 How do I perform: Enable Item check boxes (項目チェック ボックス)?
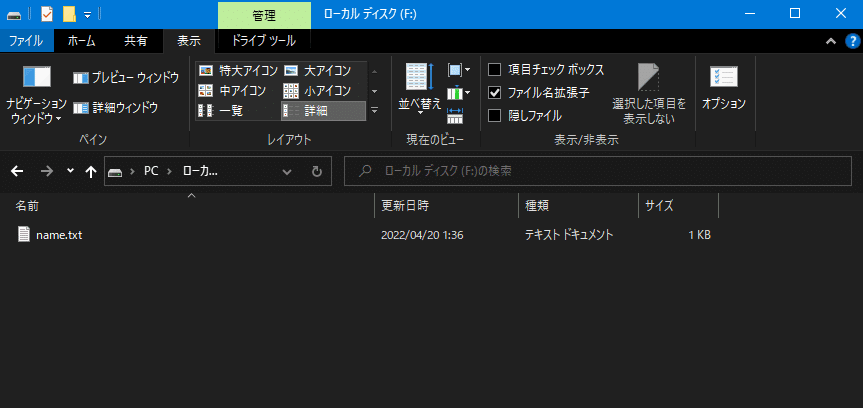click(x=495, y=70)
